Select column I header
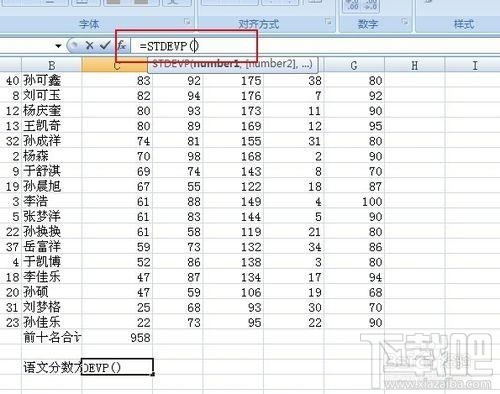 coord(475,65)
